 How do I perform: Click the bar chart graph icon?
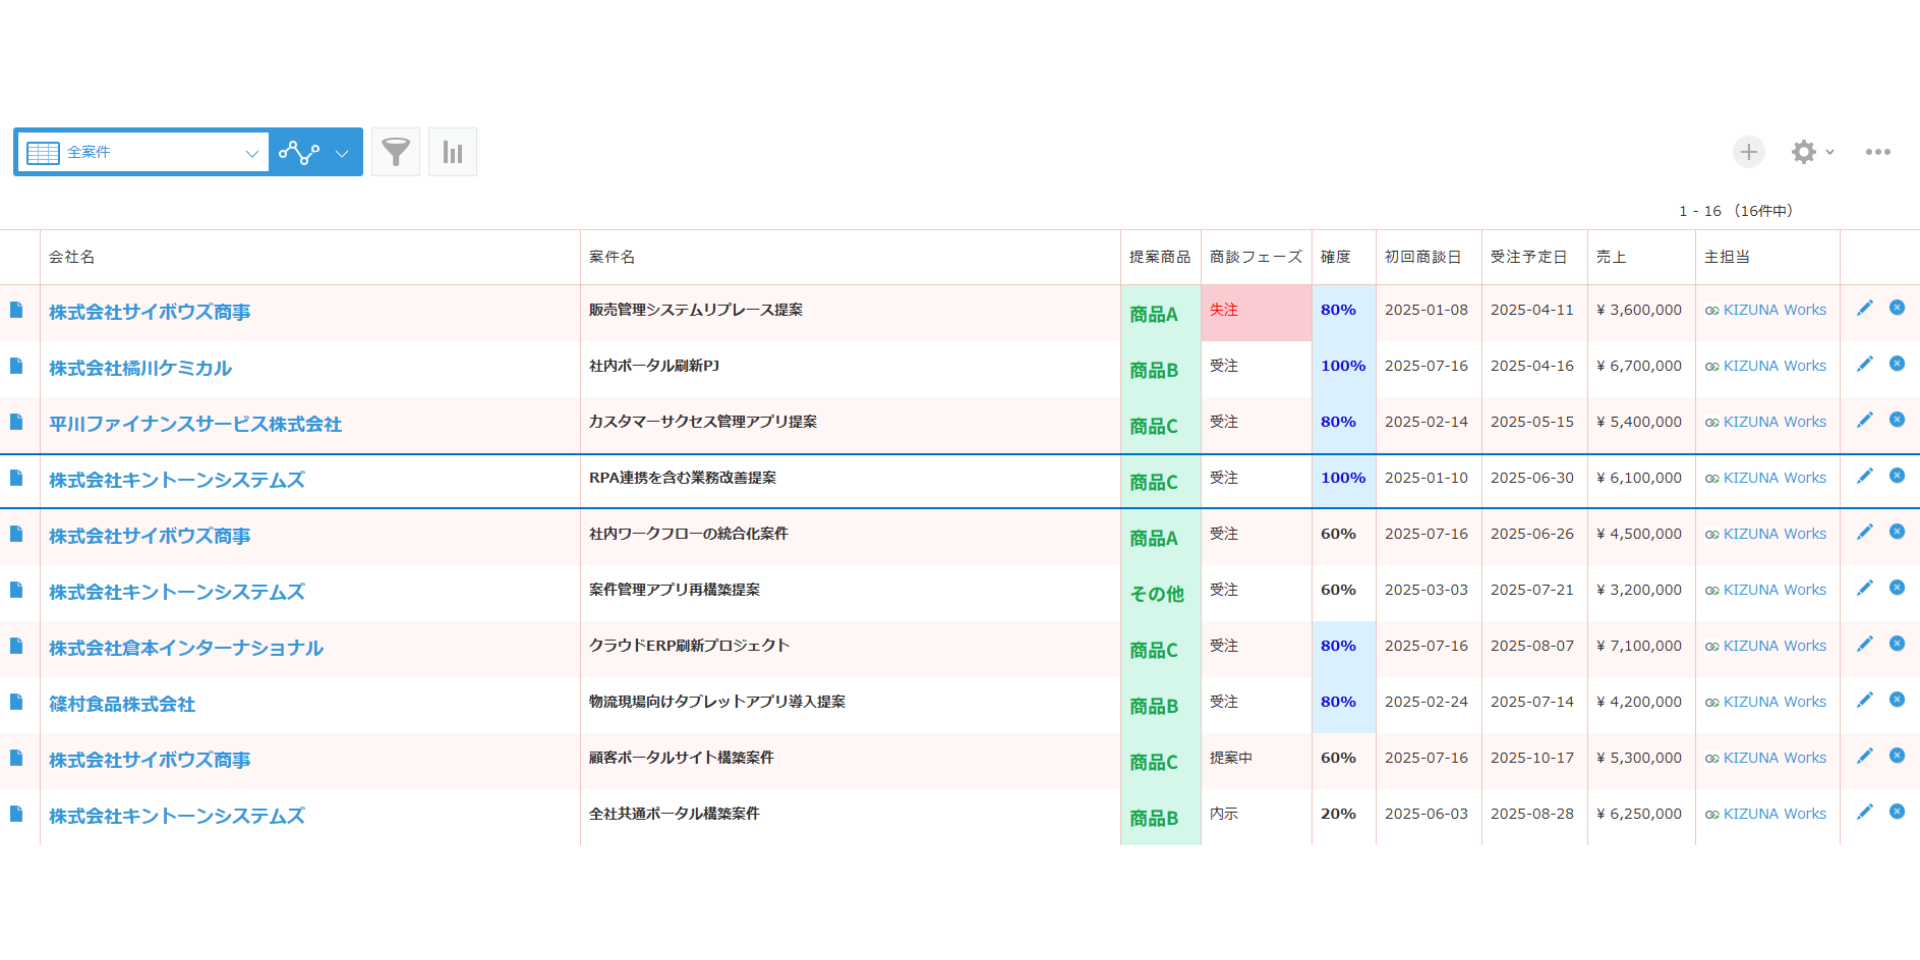(x=452, y=151)
